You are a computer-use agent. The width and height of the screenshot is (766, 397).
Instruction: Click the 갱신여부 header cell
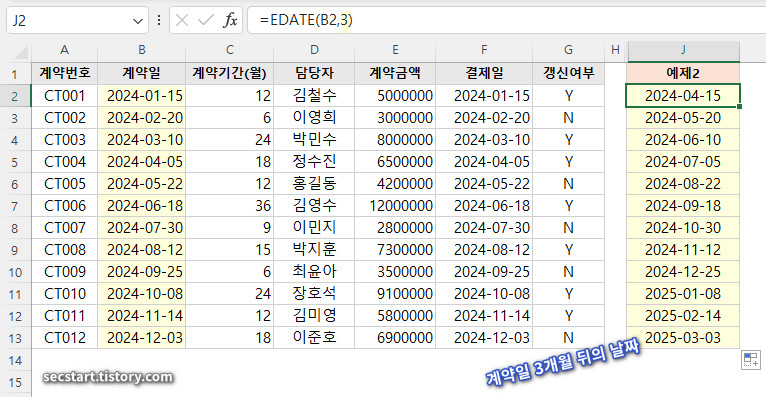click(x=568, y=73)
